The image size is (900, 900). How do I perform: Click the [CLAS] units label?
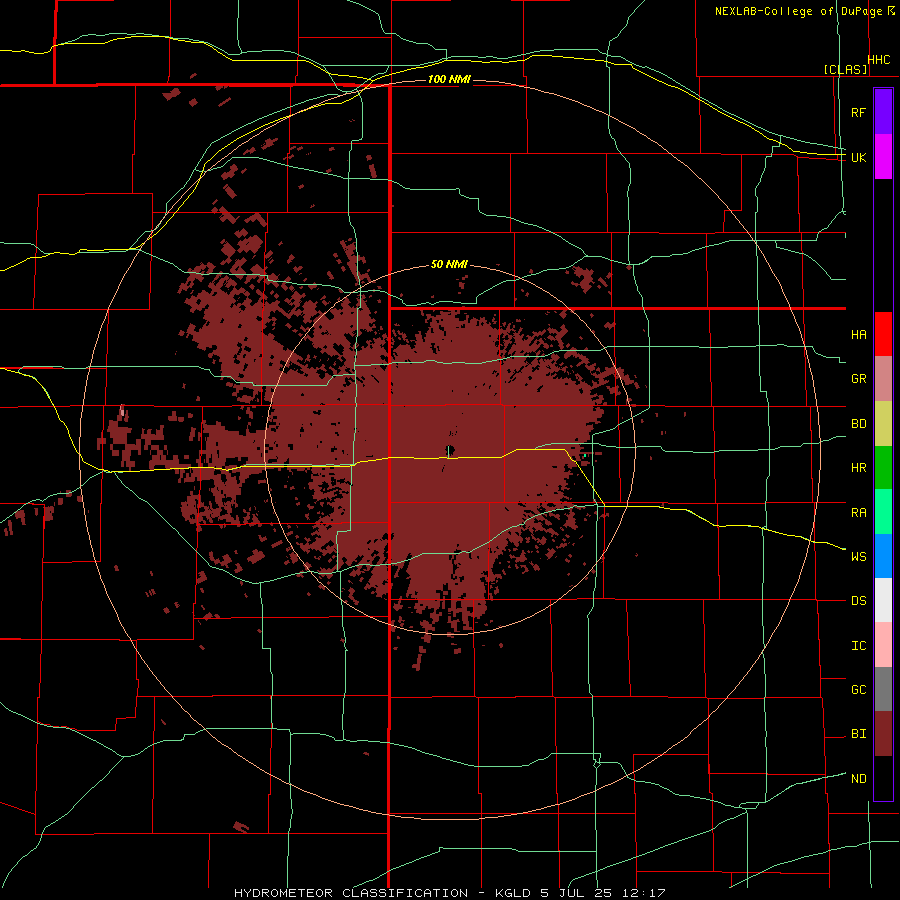pos(845,69)
